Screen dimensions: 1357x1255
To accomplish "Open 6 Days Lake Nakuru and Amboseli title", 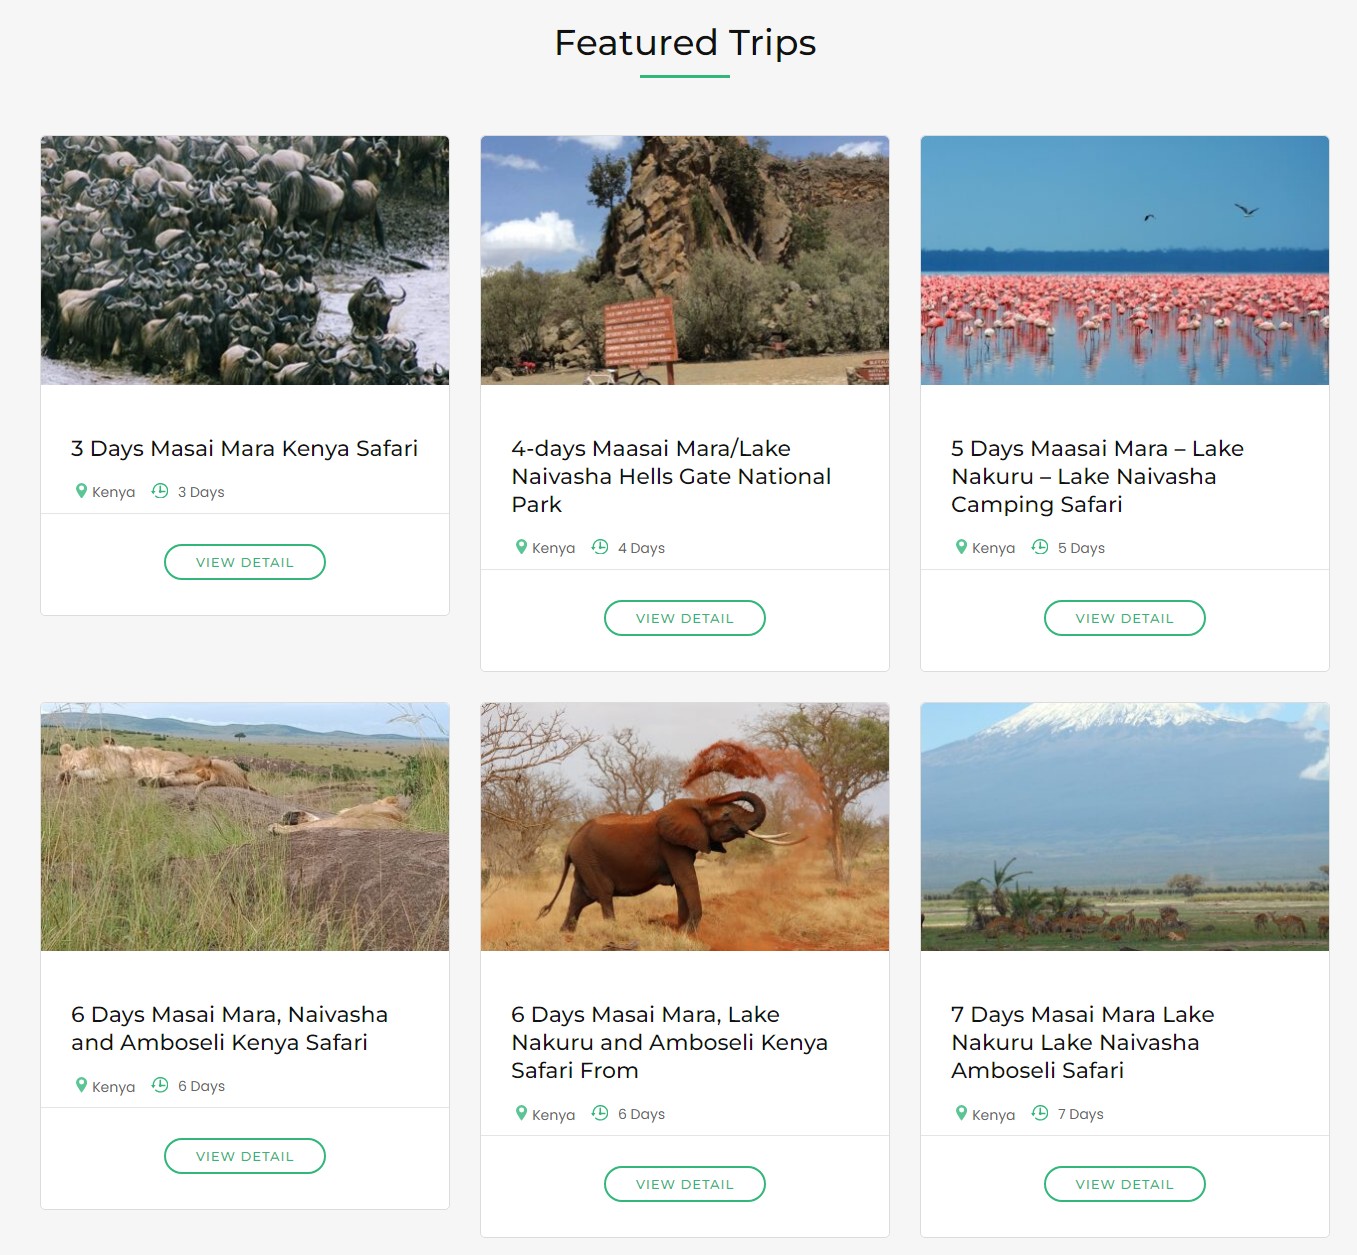I will coord(669,1042).
